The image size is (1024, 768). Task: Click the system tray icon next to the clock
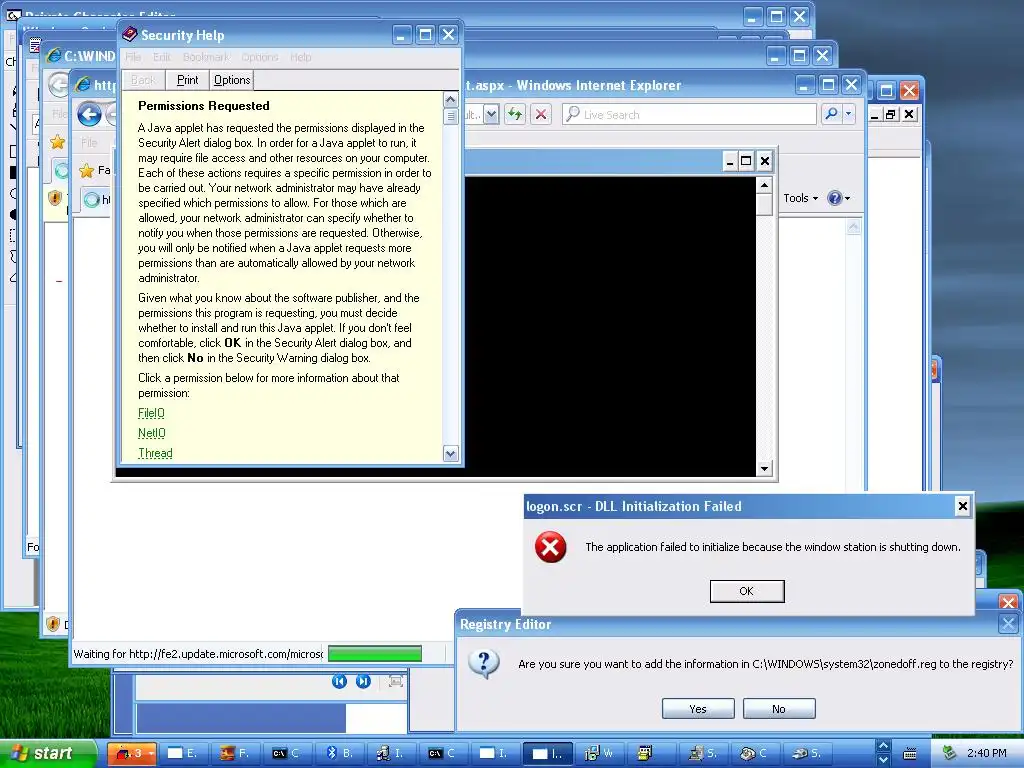950,753
